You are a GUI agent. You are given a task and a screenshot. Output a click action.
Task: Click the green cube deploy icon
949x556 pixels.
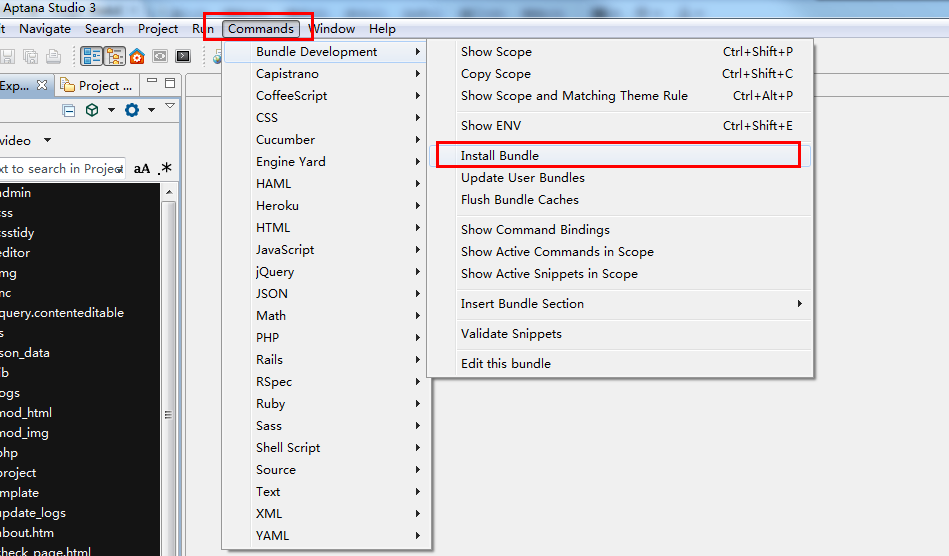coord(91,110)
